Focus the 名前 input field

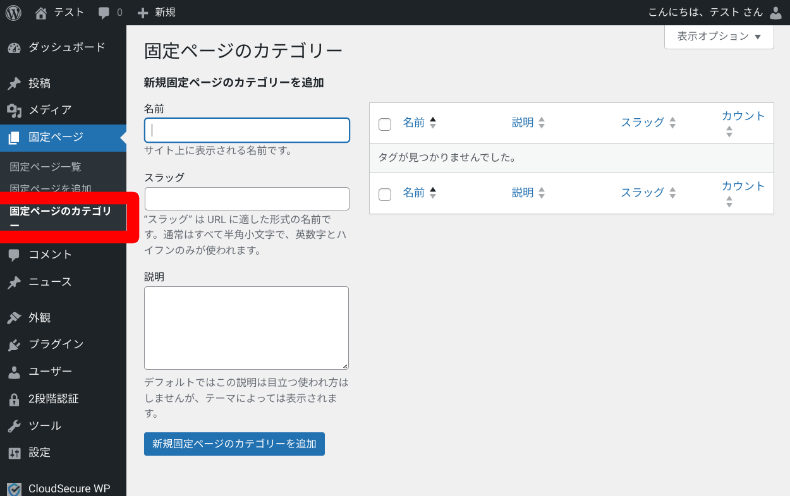(247, 130)
